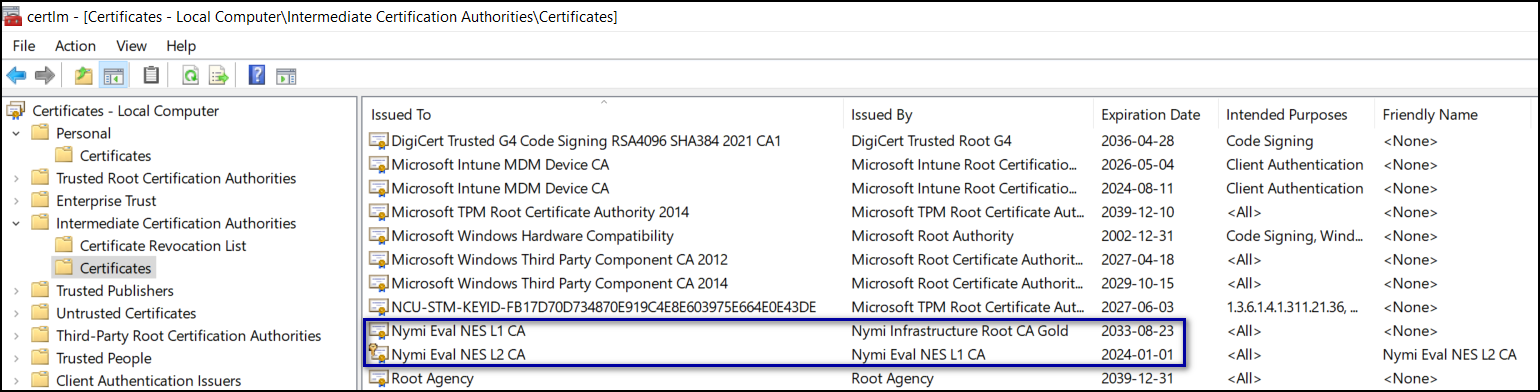Screen dimensions: 1540x392
Task: Click the Export List toolbar icon
Action: click(x=219, y=75)
